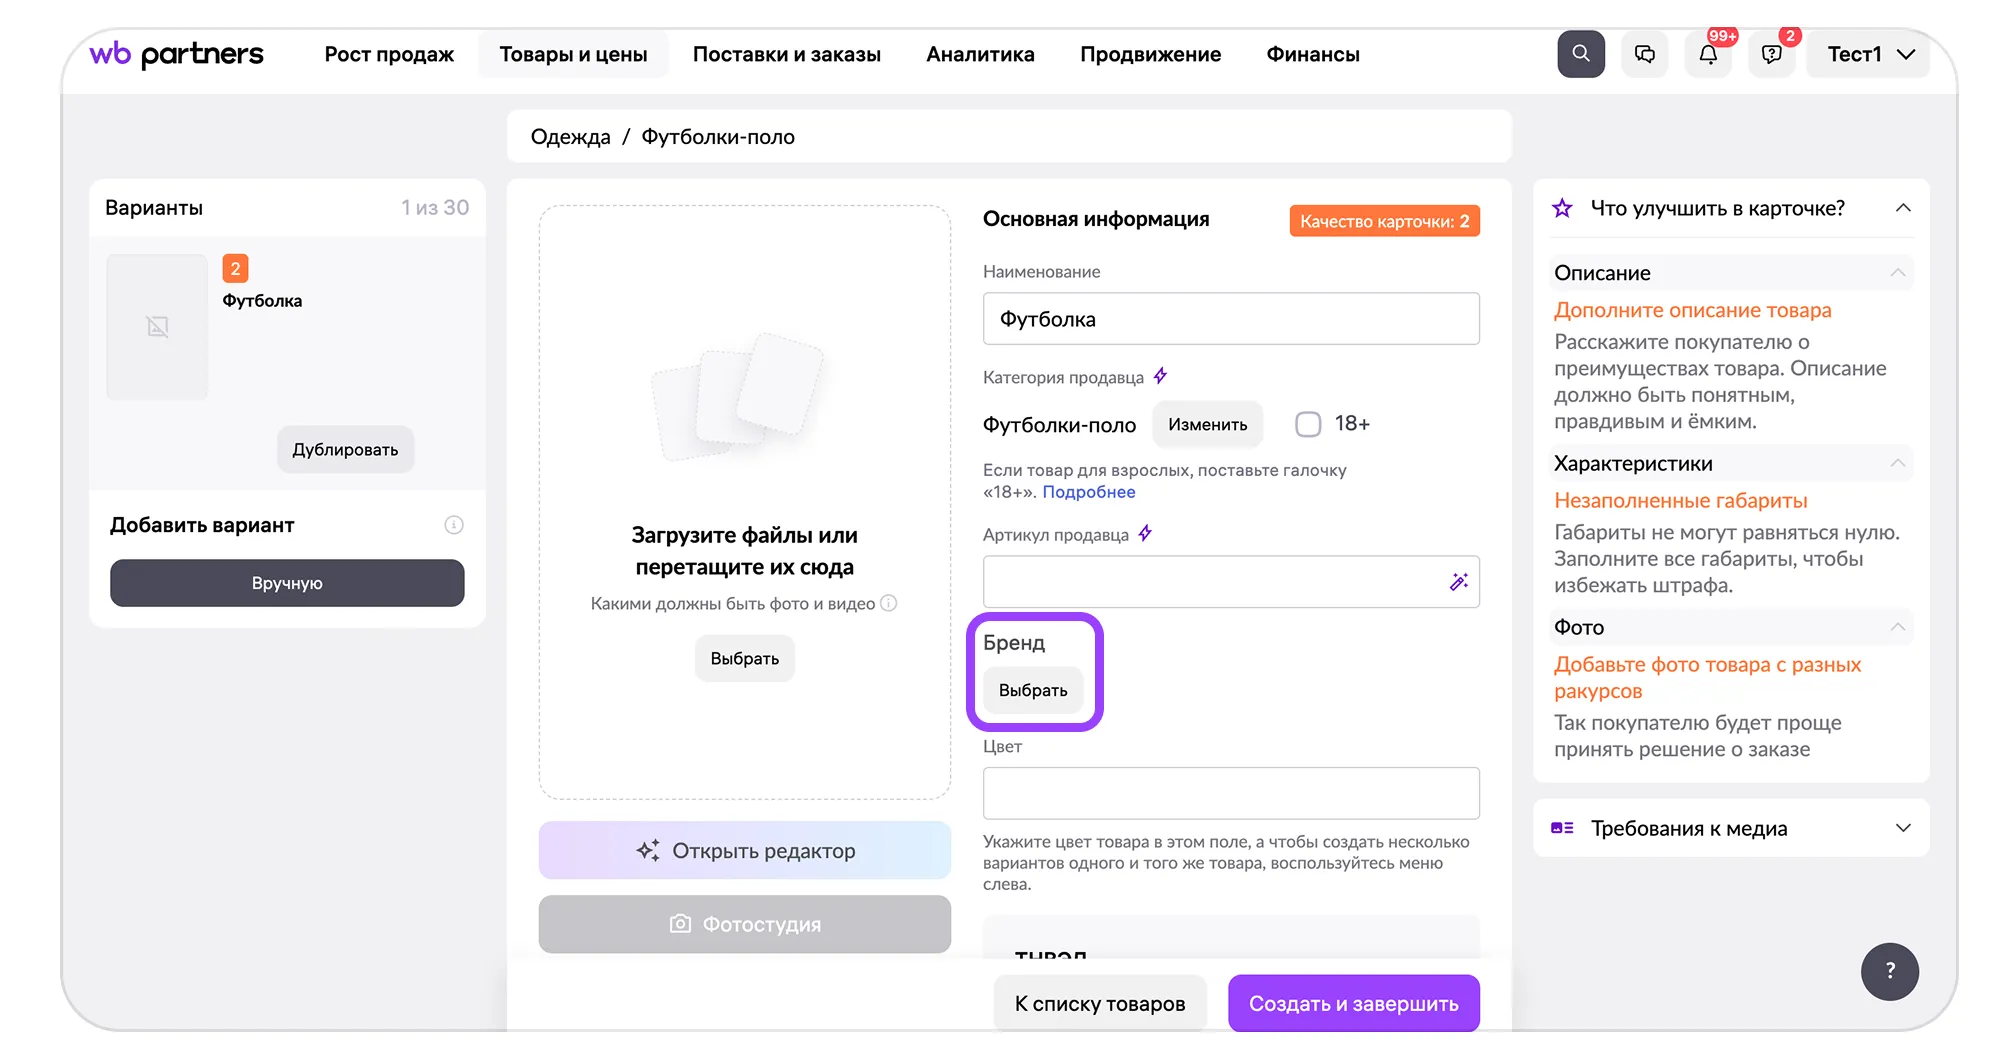Open the chat messages icon
This screenshot has width=2016, height=1053.
coord(1644,54)
